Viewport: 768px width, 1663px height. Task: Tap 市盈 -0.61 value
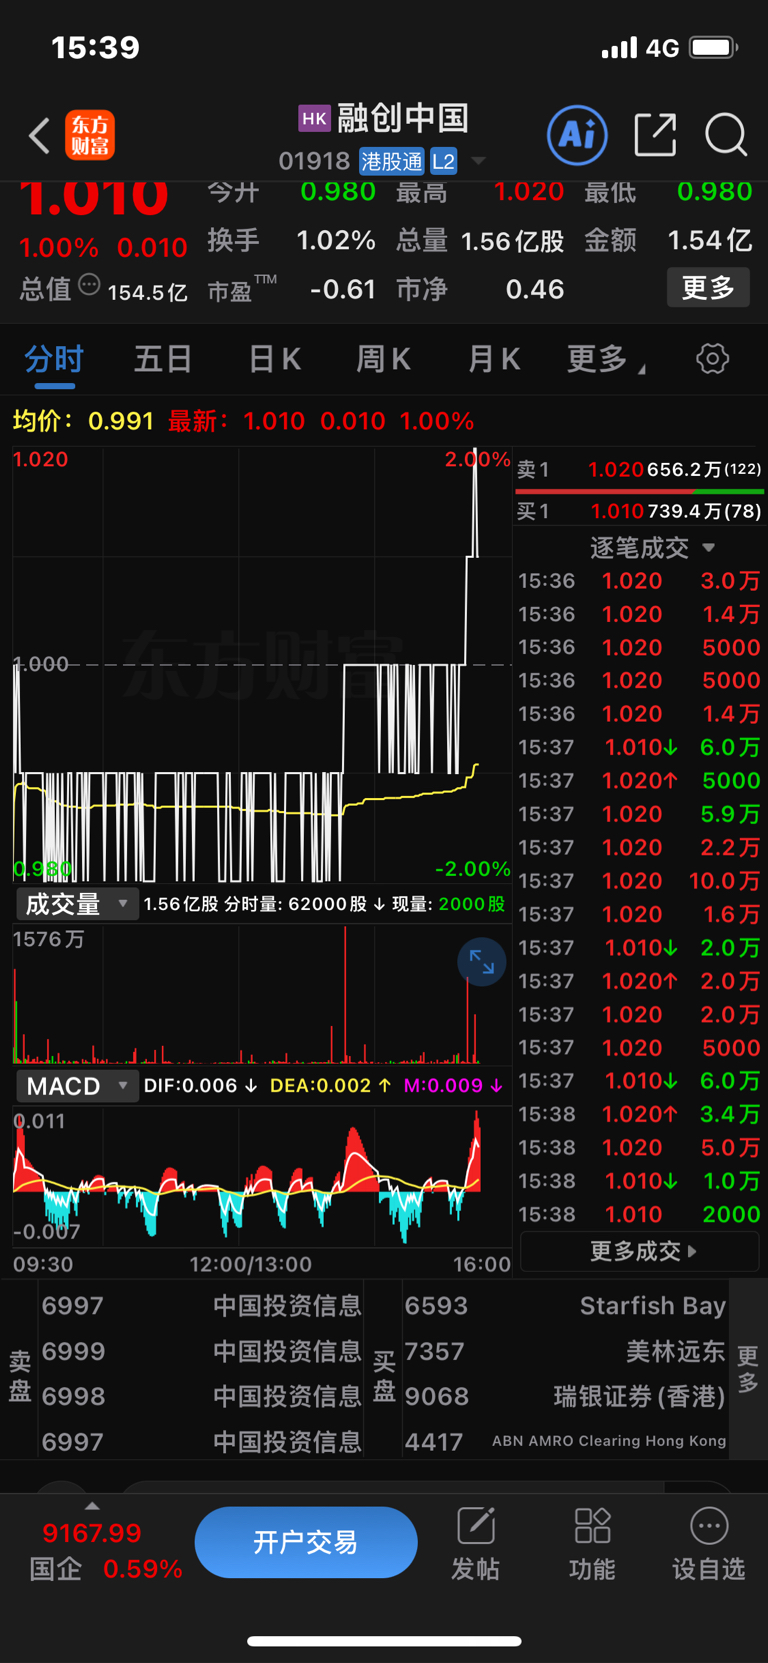(291, 289)
